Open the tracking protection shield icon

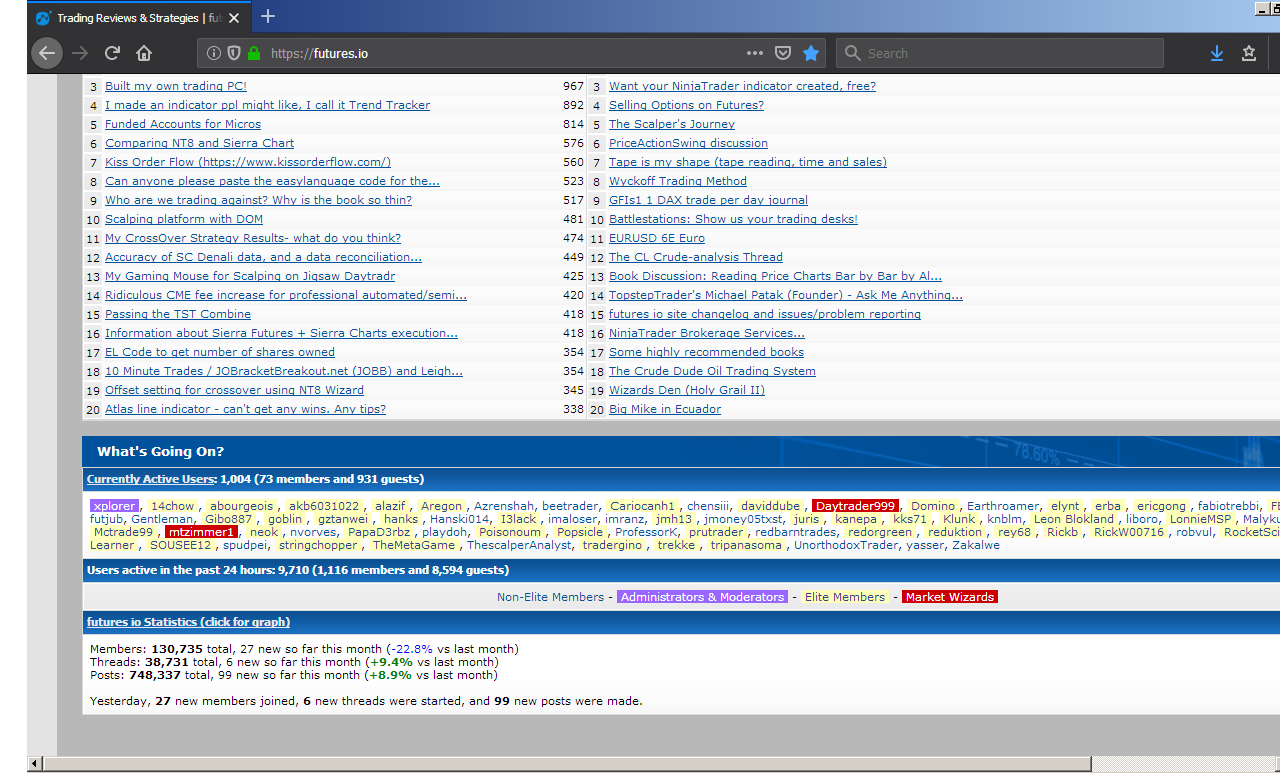click(x=234, y=53)
